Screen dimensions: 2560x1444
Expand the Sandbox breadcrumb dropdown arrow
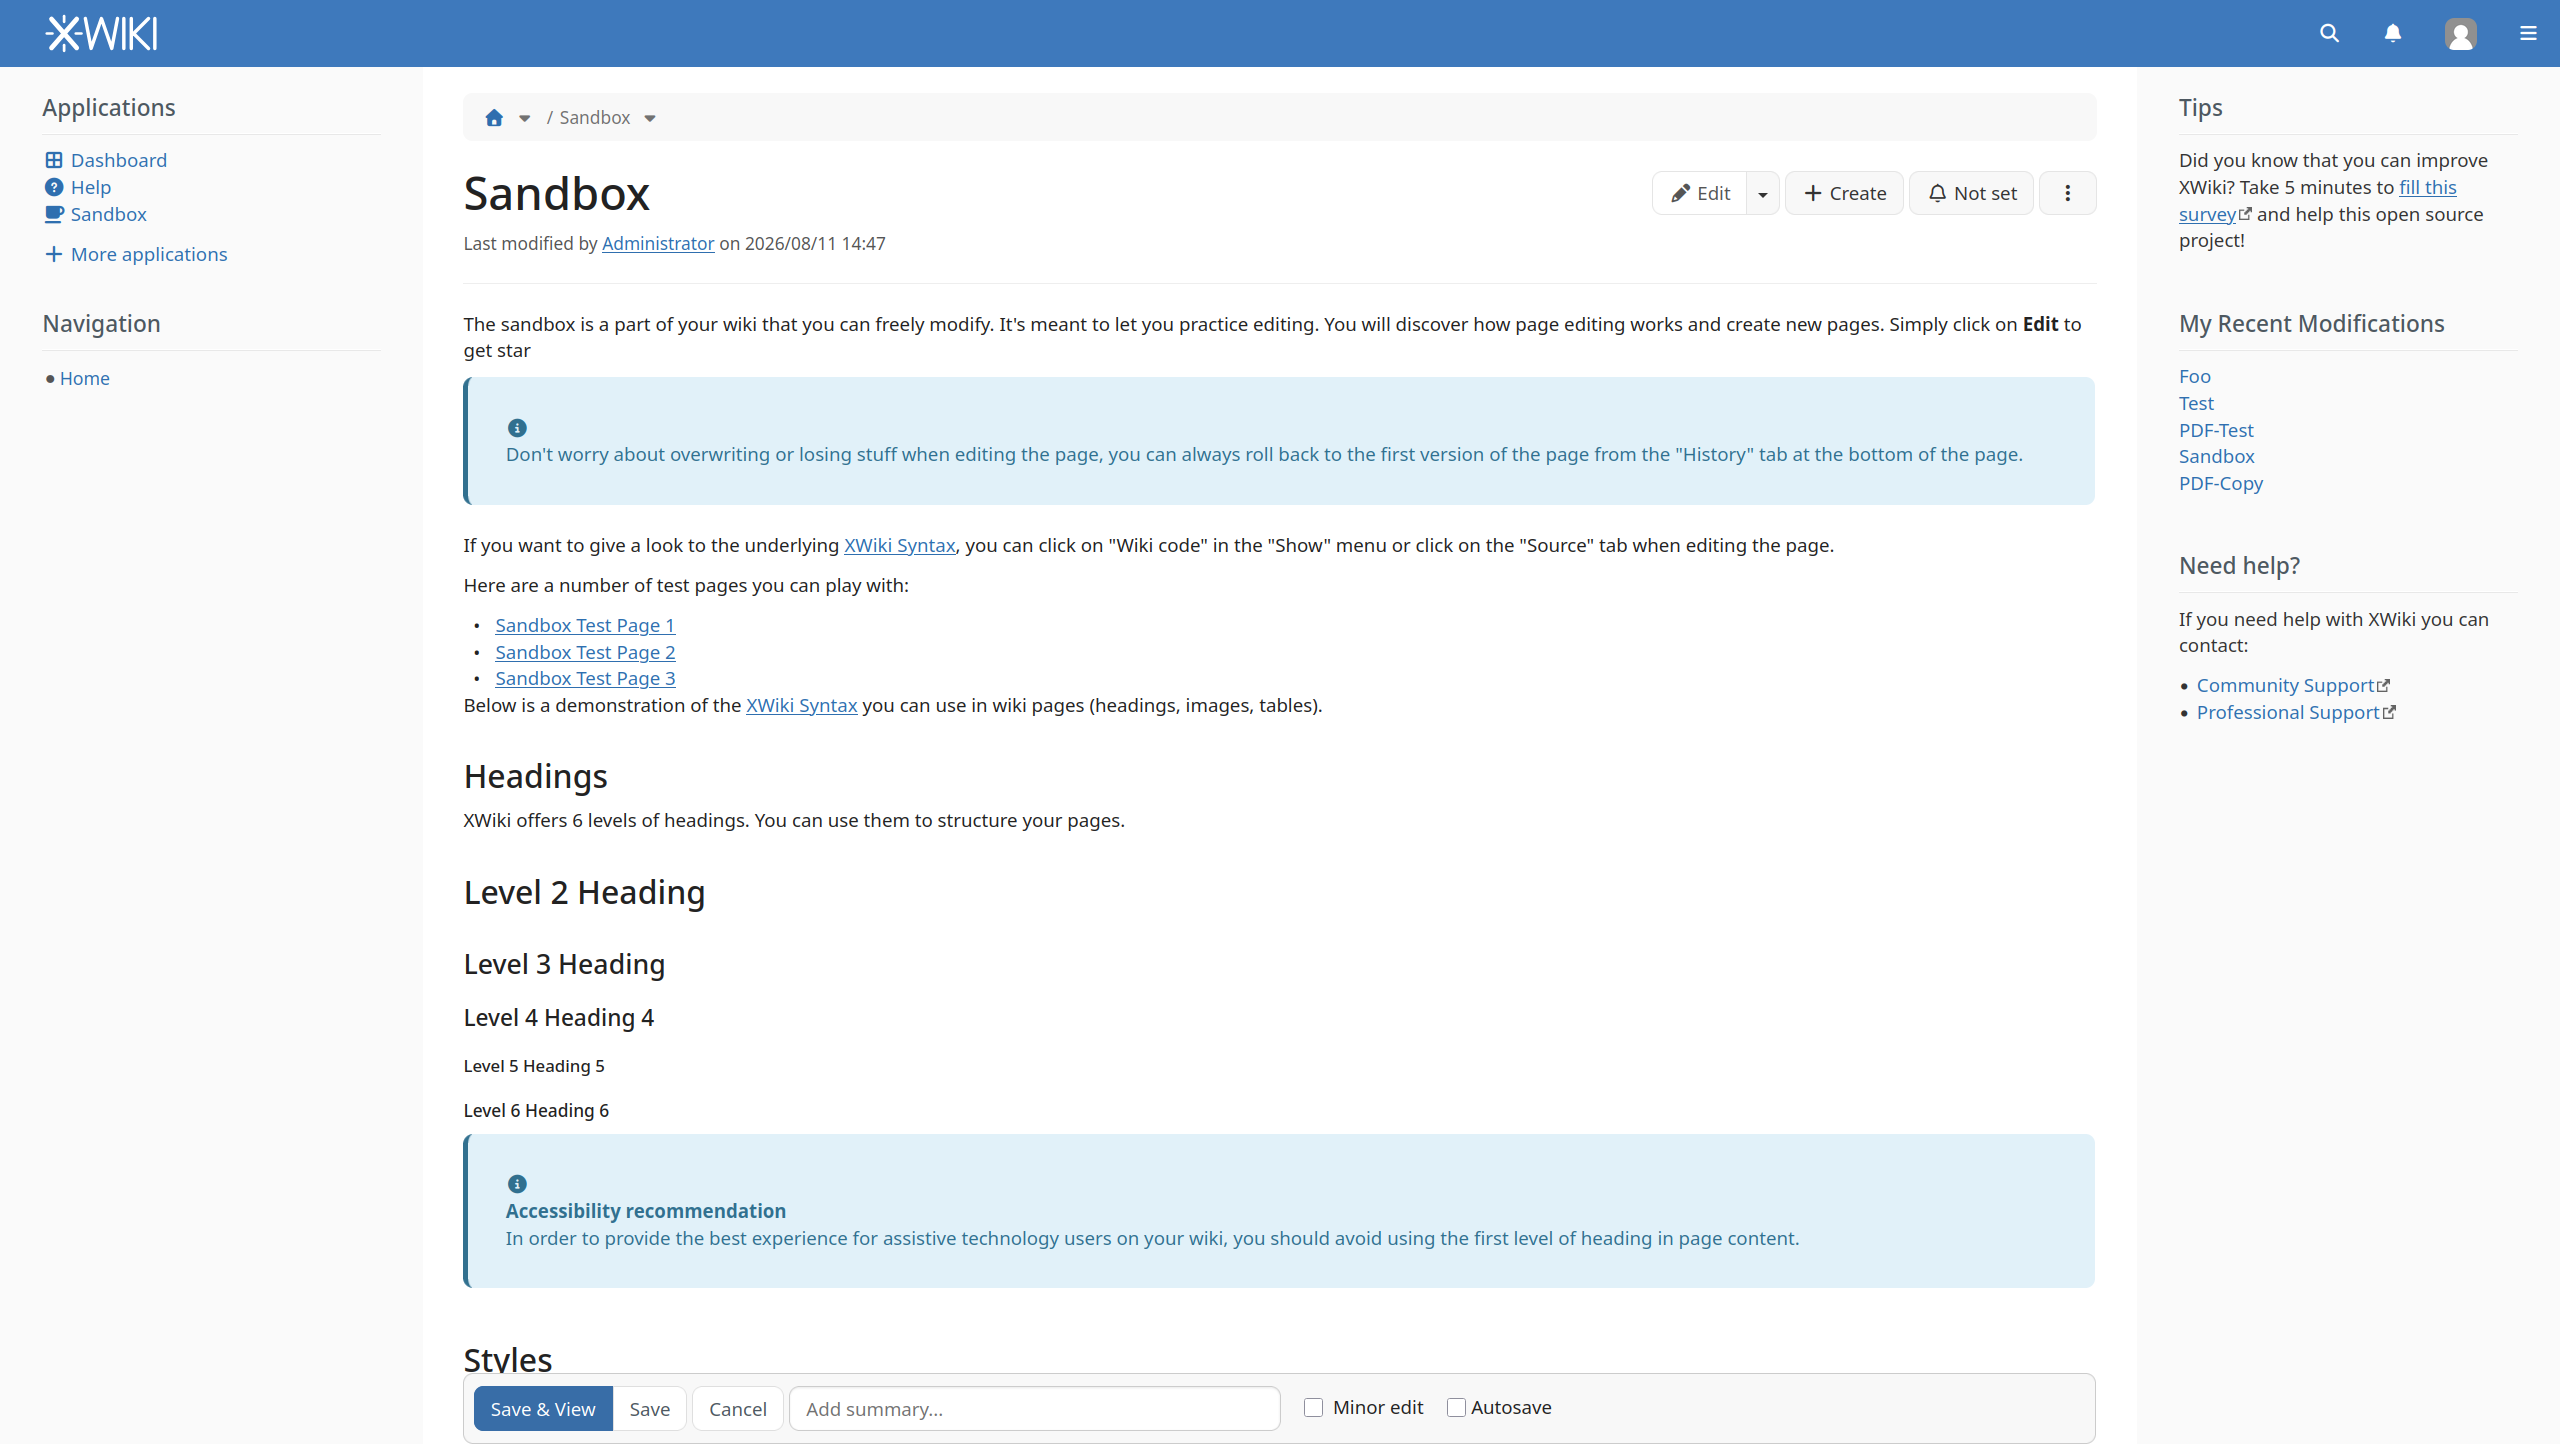[650, 118]
